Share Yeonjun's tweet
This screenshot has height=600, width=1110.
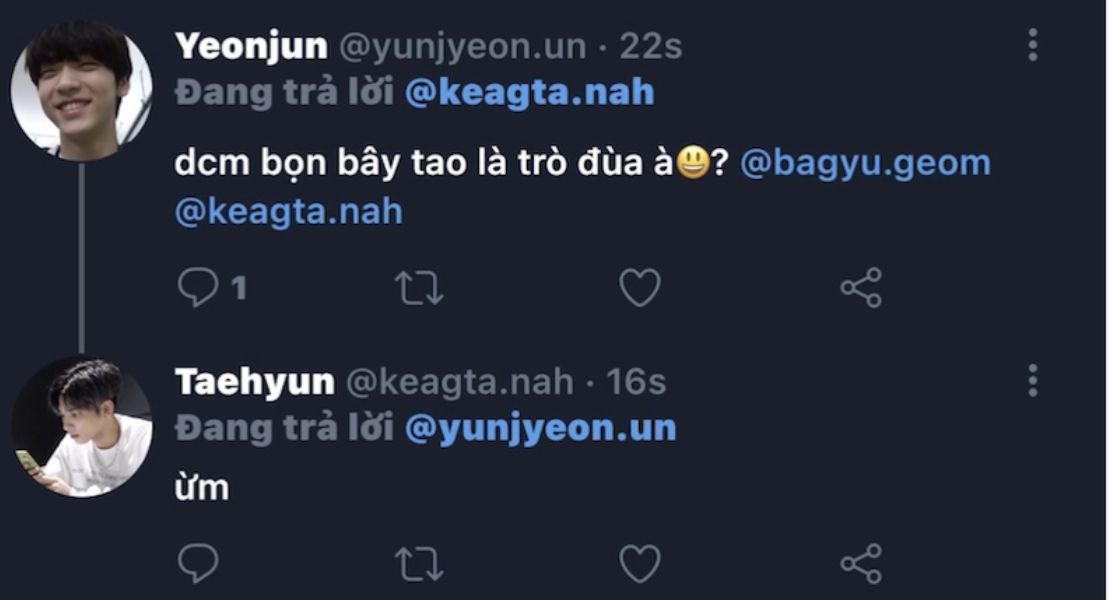pyautogui.click(x=861, y=288)
